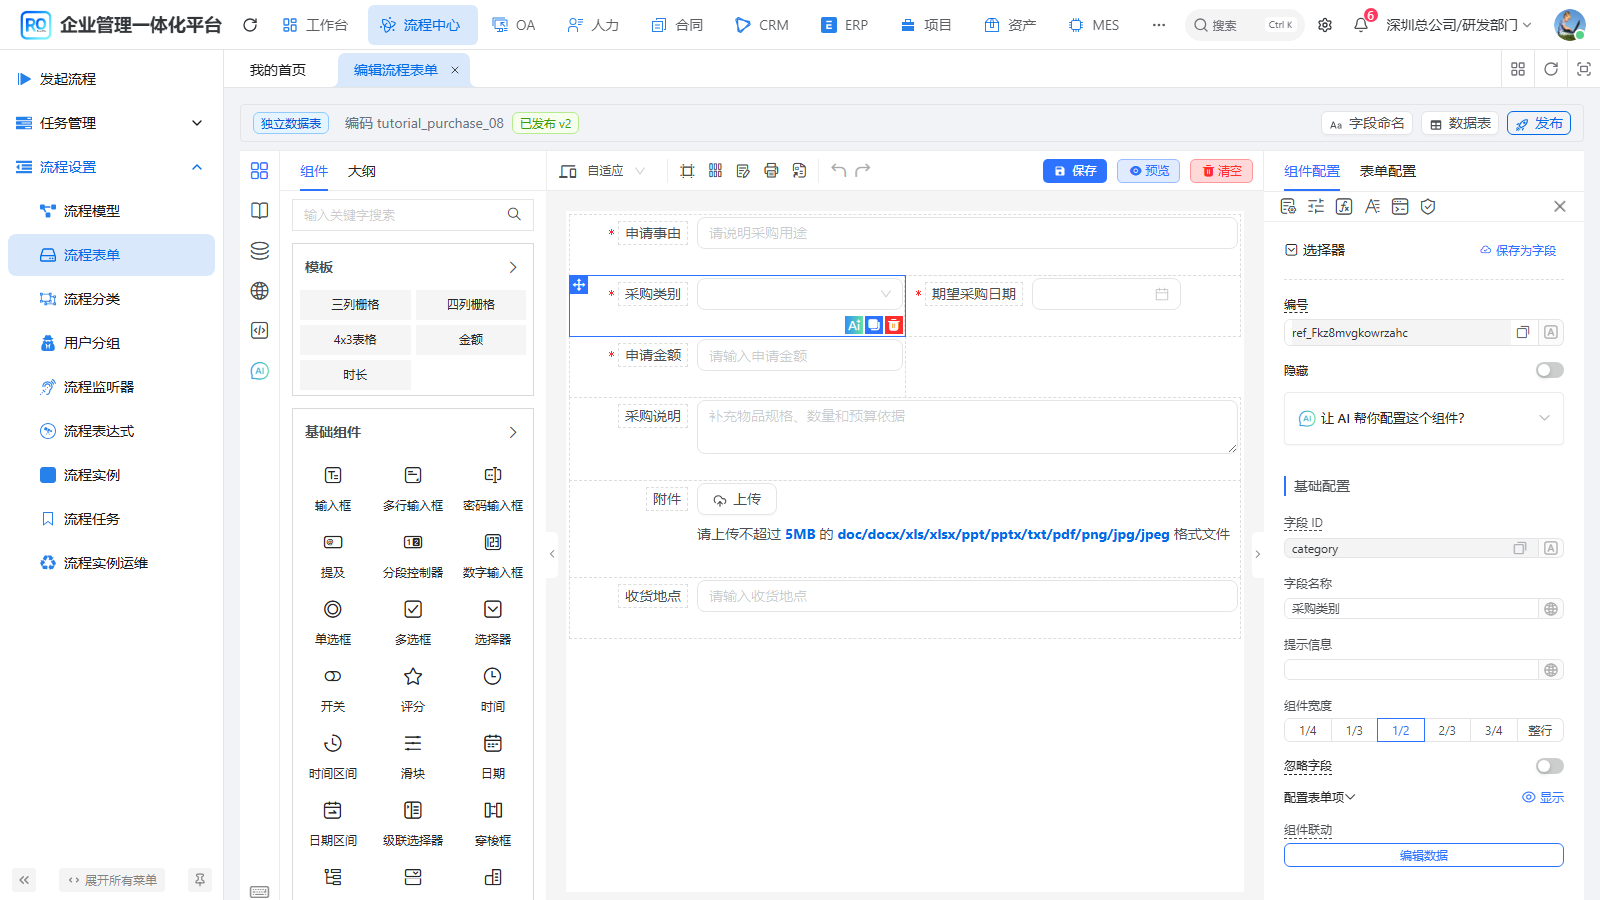Undo the last form edit

pos(838,171)
